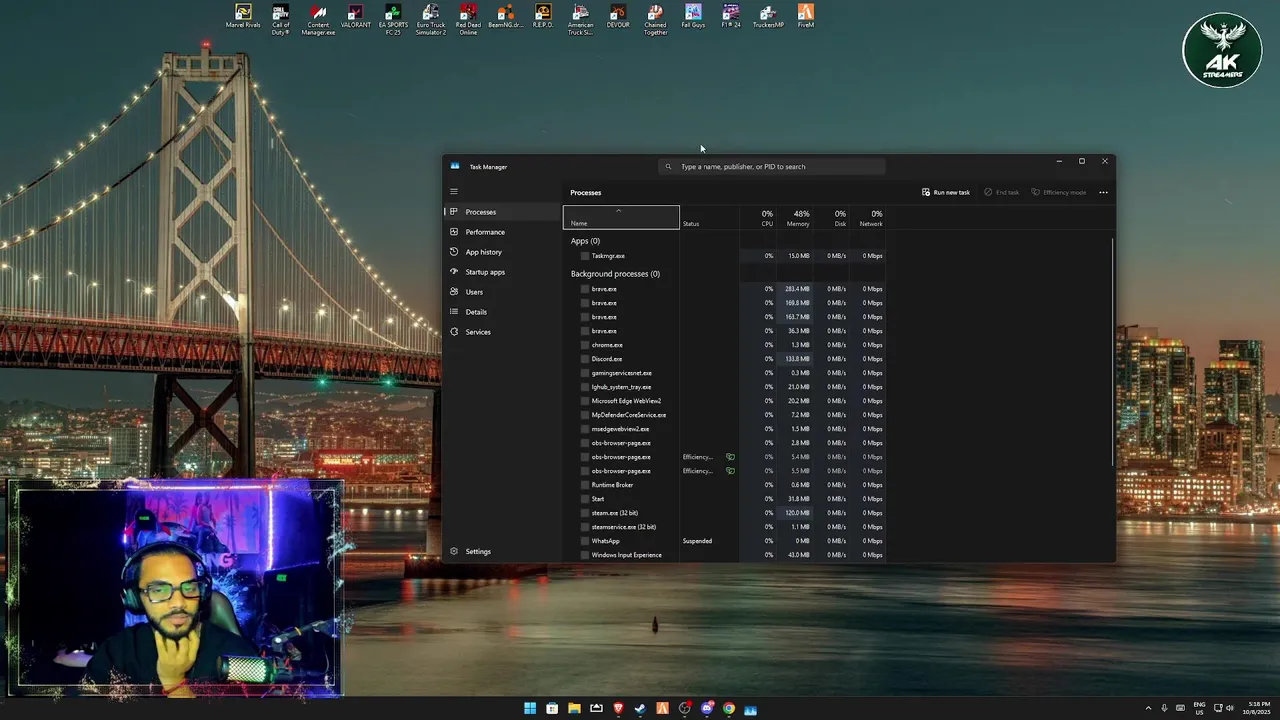Click the DEVOUR desktop icon
Screen dimensions: 1280x720
pyautogui.click(x=618, y=16)
